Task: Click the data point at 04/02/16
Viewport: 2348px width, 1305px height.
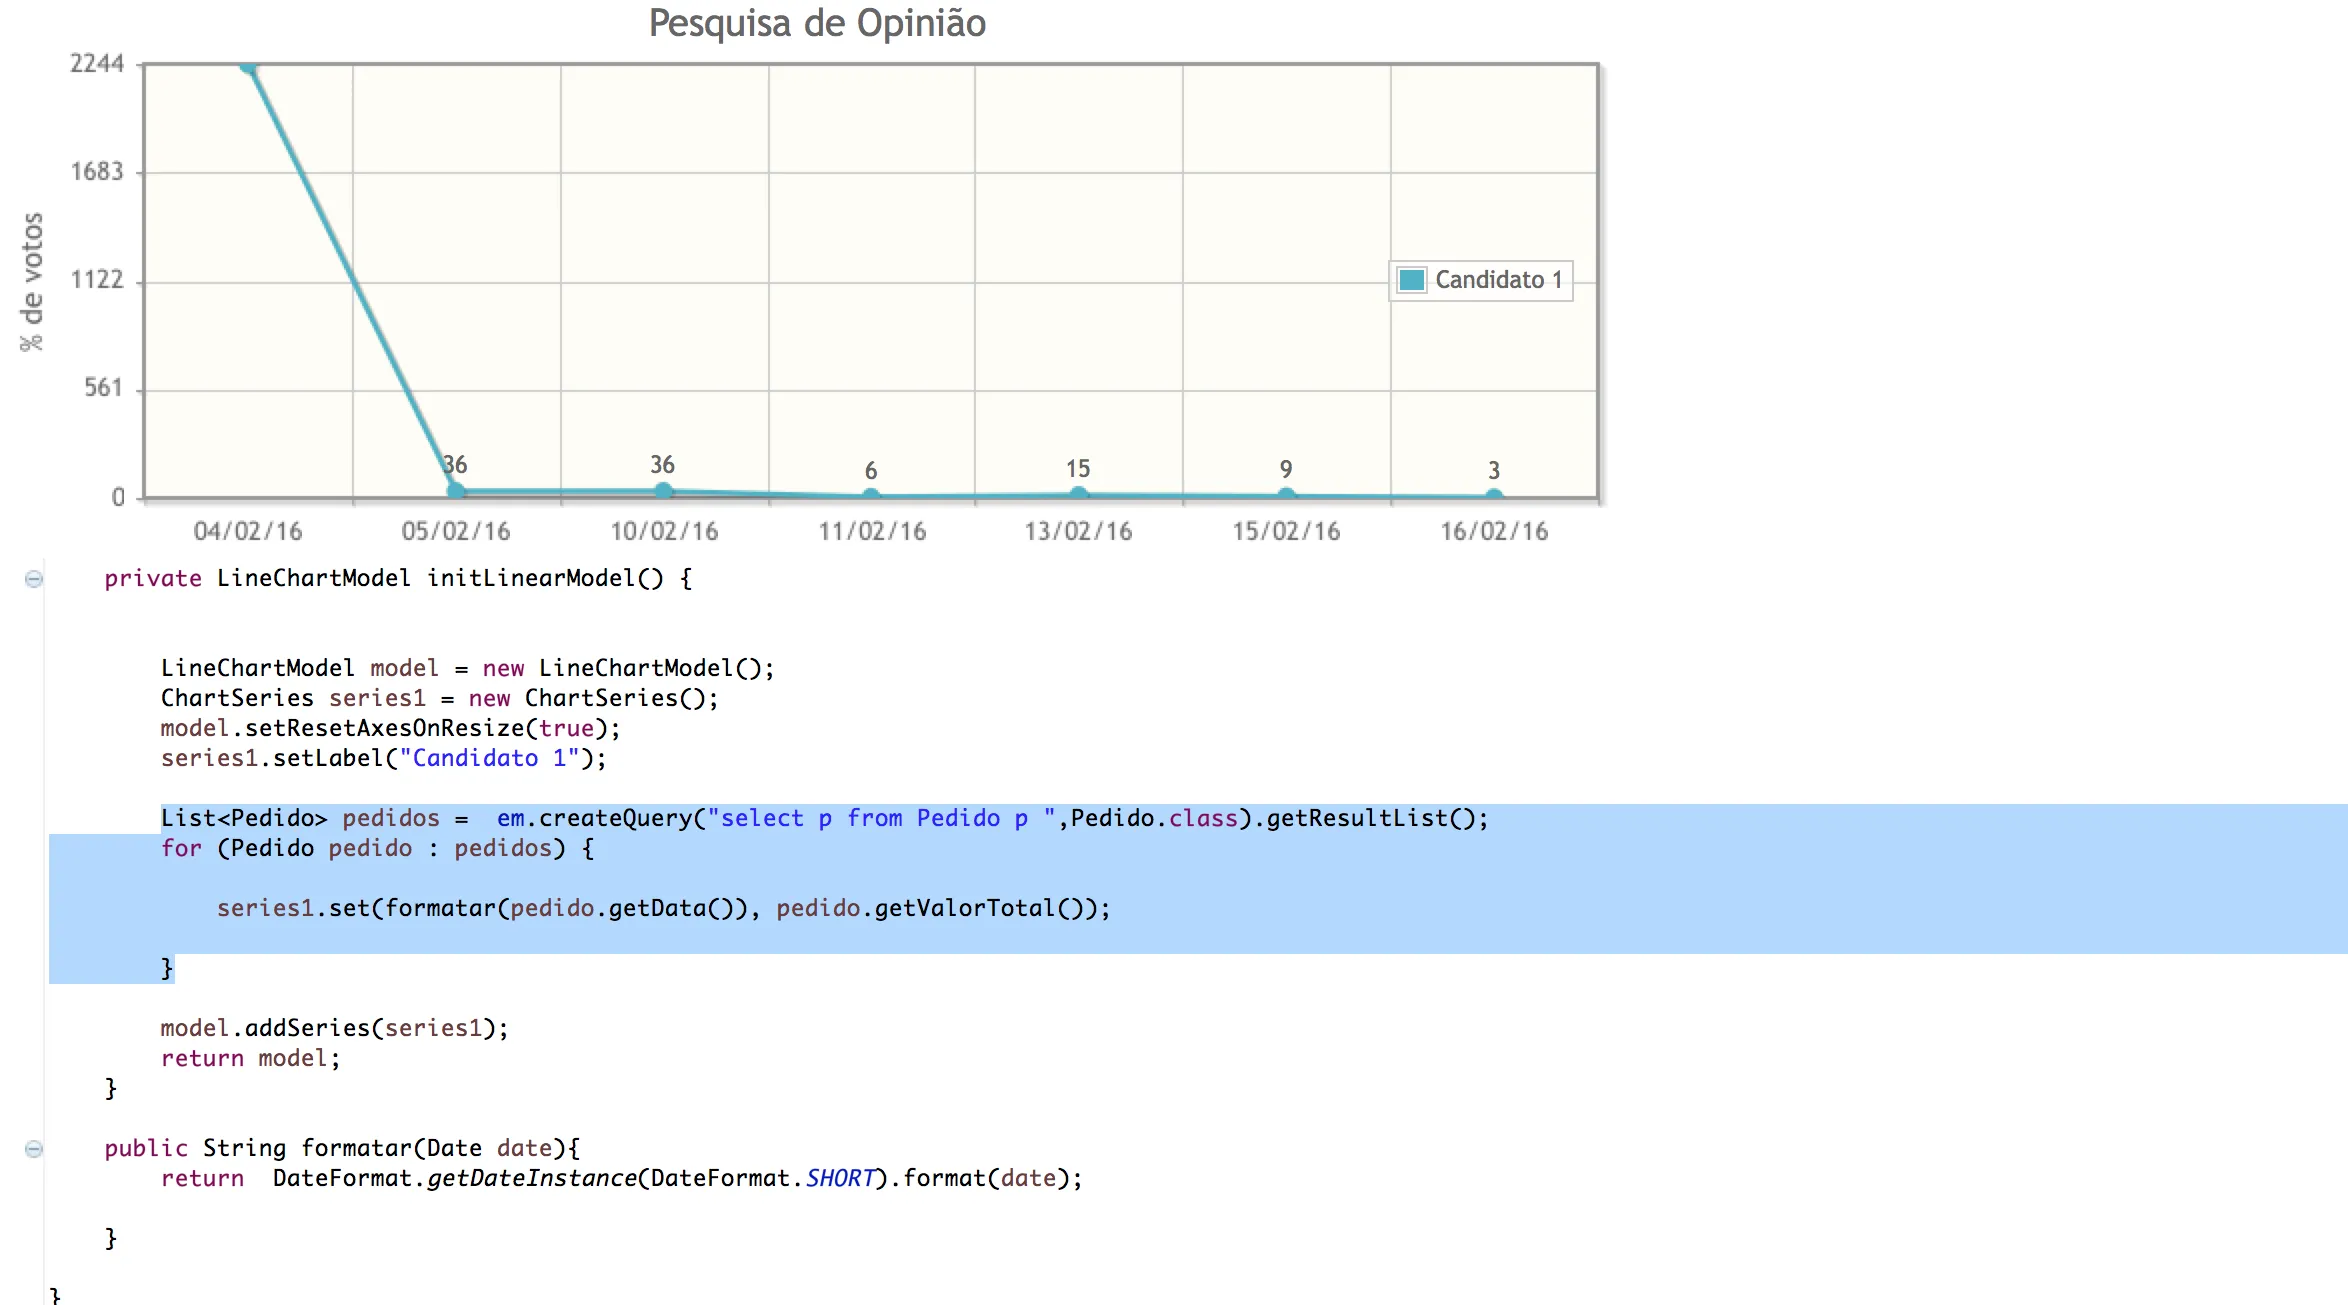Action: pyautogui.click(x=249, y=66)
